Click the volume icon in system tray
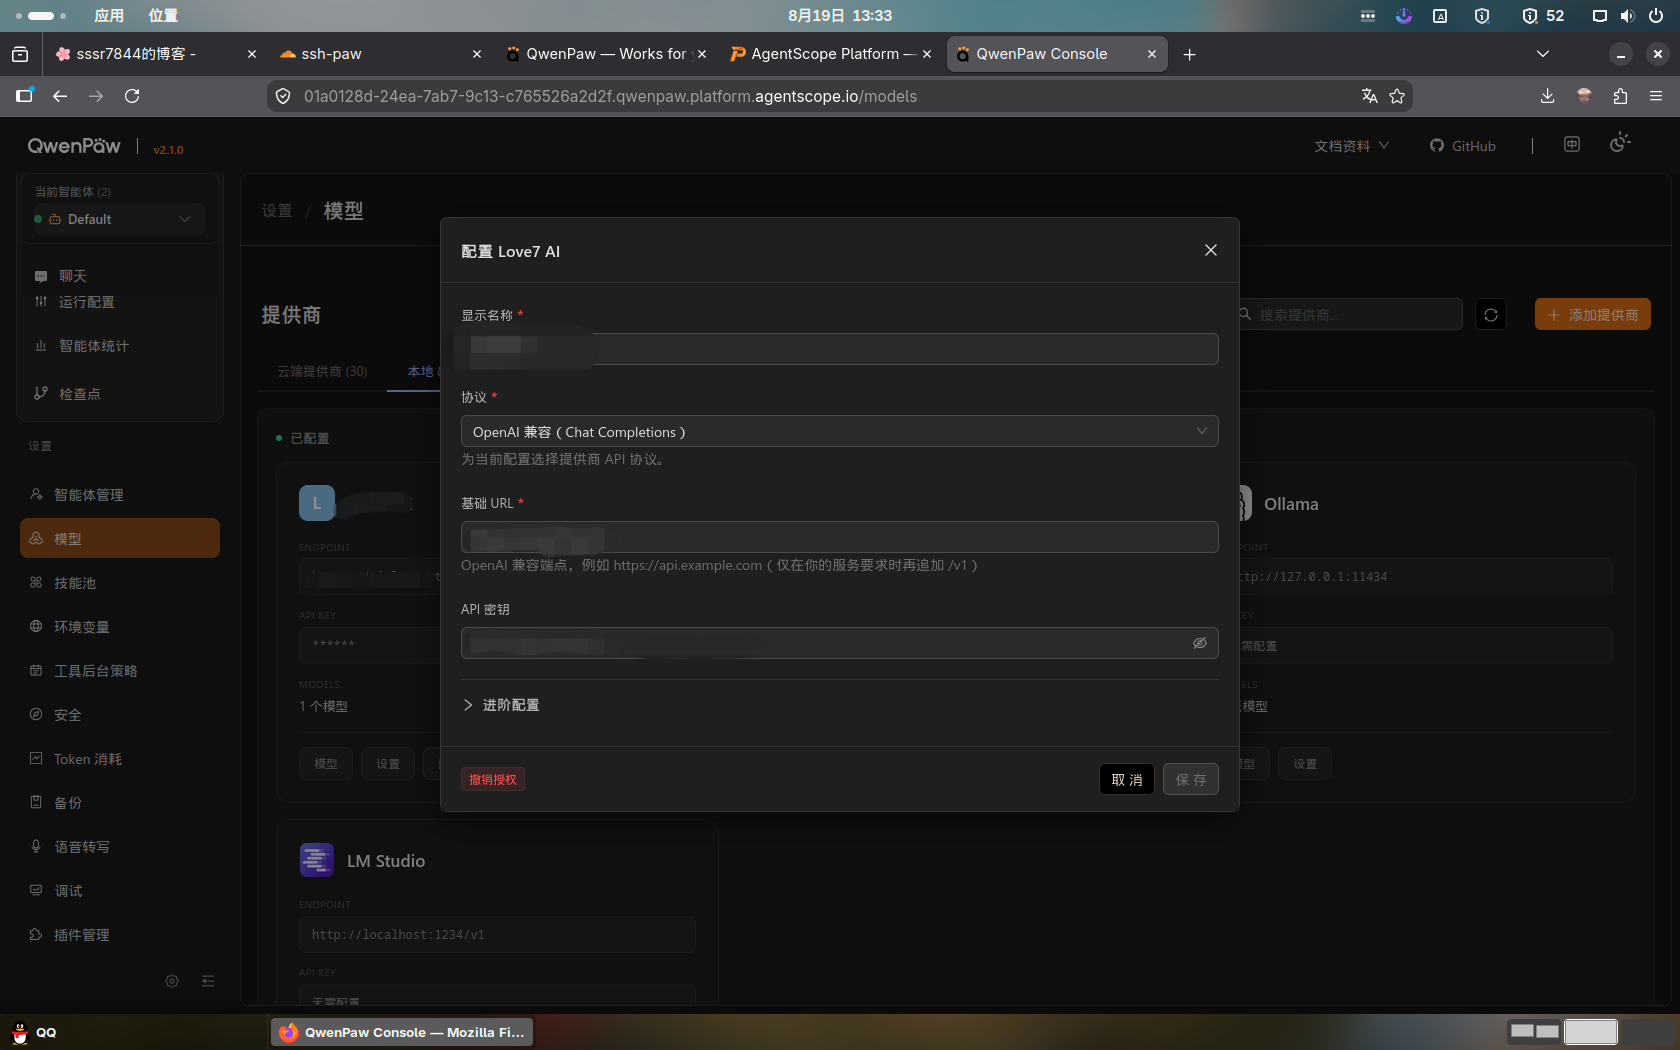This screenshot has height=1050, width=1680. pos(1627,16)
